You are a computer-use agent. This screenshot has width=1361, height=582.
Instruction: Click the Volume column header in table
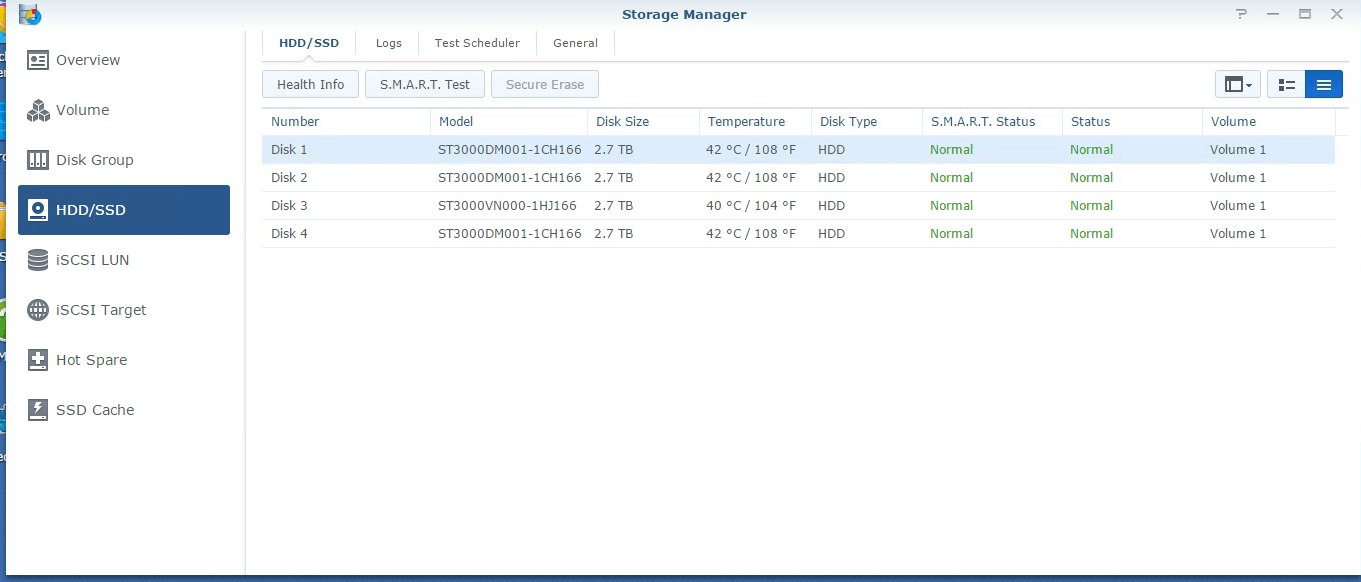[1269, 122]
